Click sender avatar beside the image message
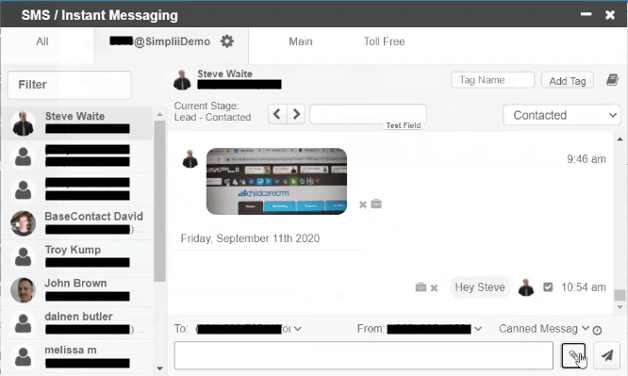Image resolution: width=628 pixels, height=376 pixels. (190, 159)
